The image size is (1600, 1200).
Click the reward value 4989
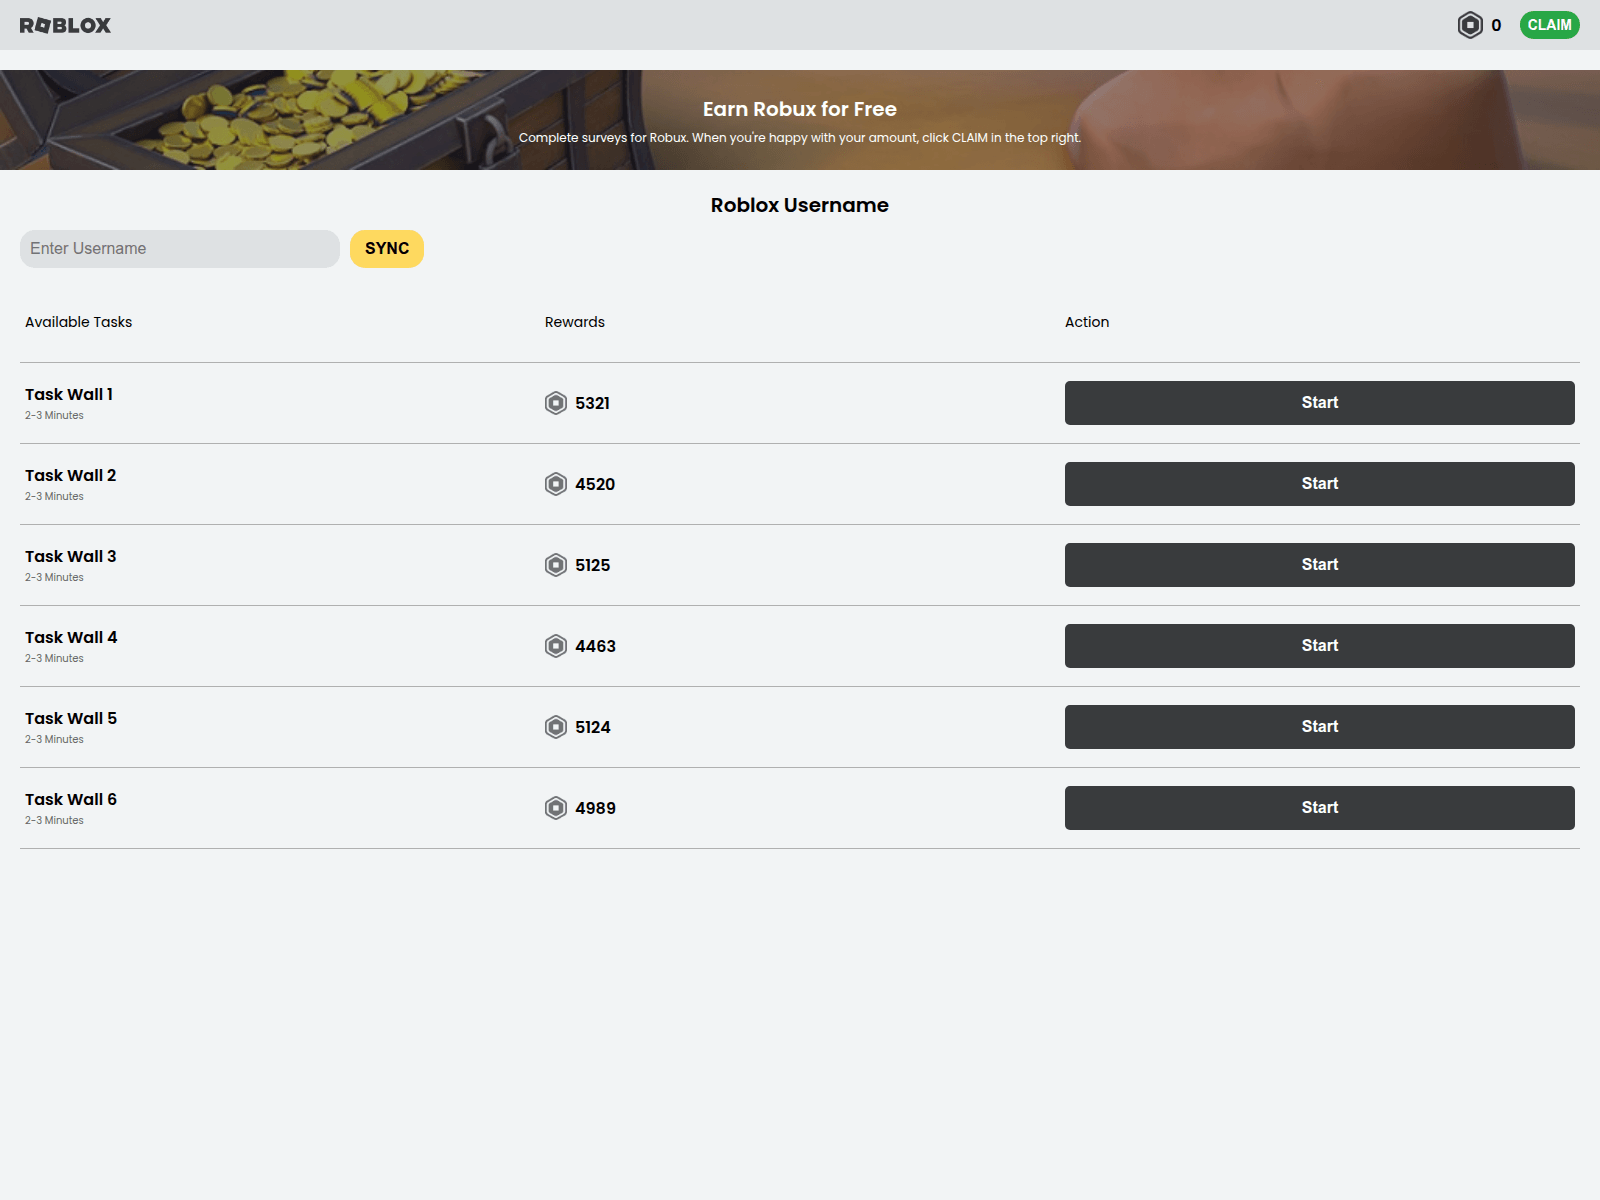click(595, 808)
